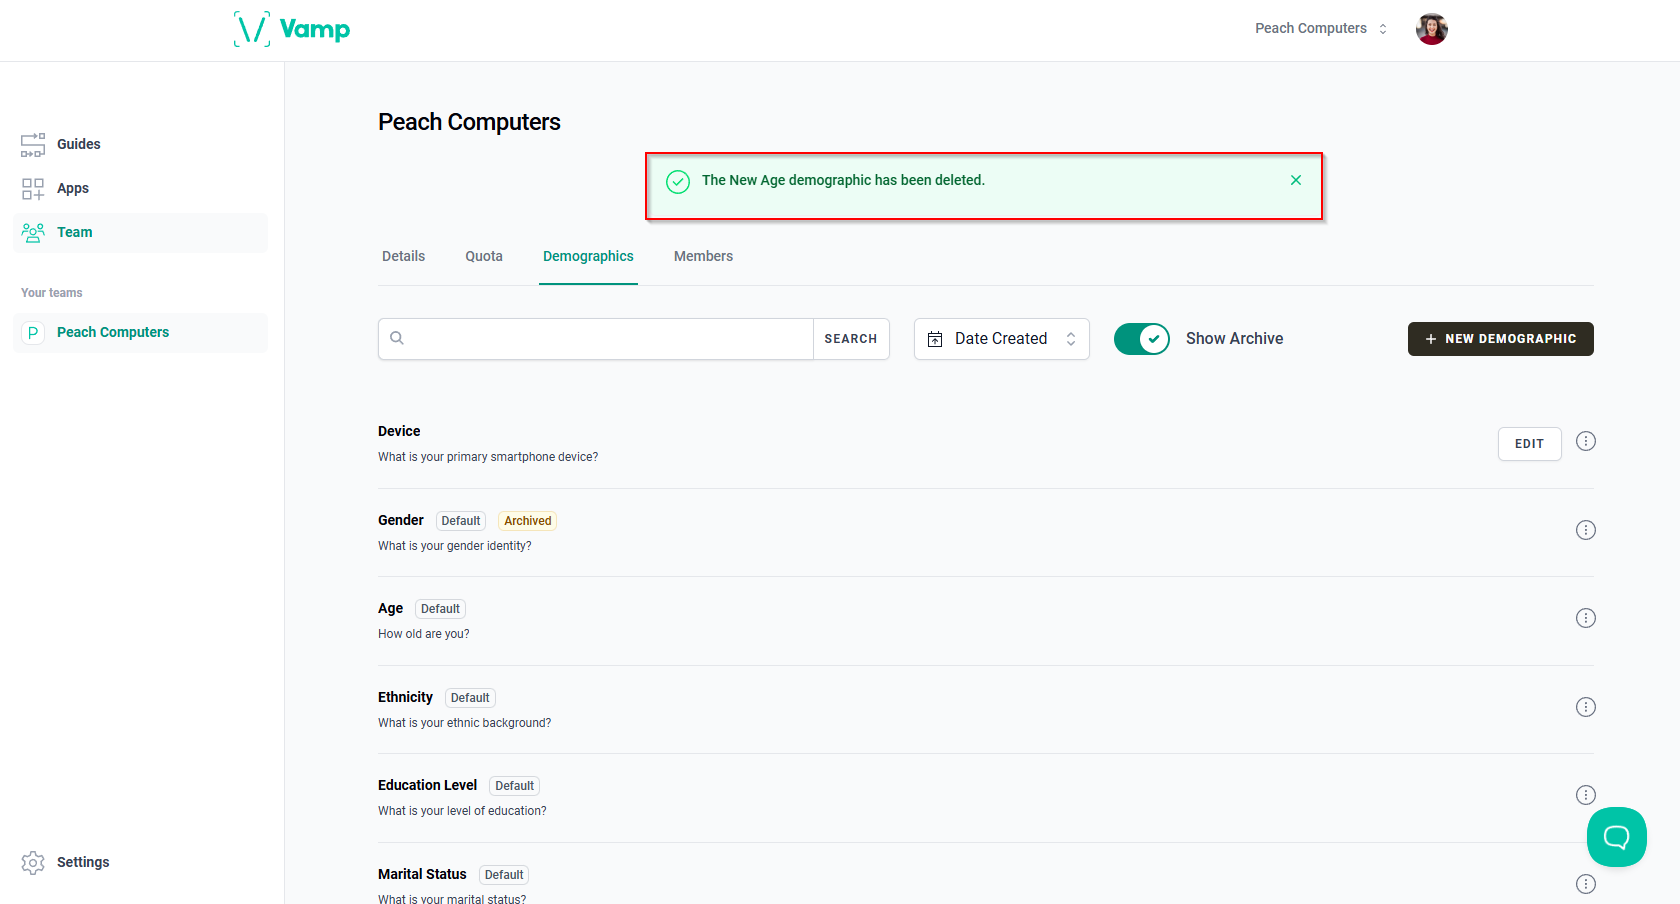Image resolution: width=1680 pixels, height=904 pixels.
Task: Click the 'Your teams' section label
Action: tap(52, 293)
